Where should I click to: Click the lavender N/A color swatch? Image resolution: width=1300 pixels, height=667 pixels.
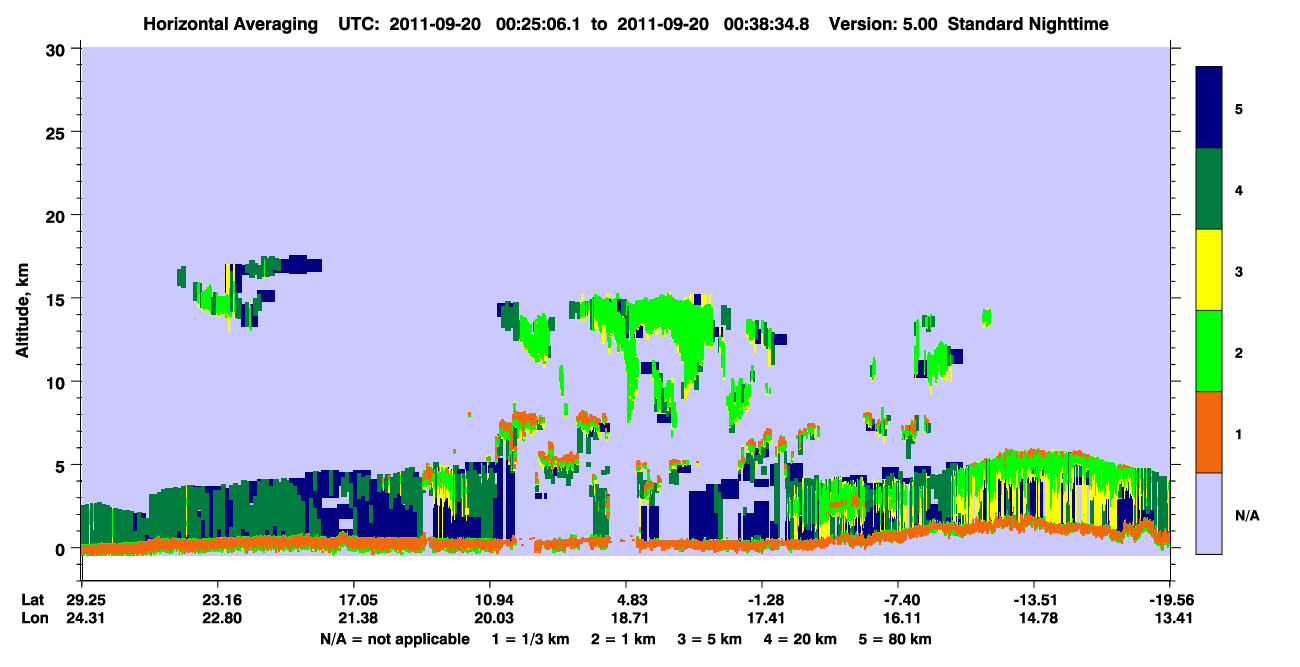pos(1209,513)
